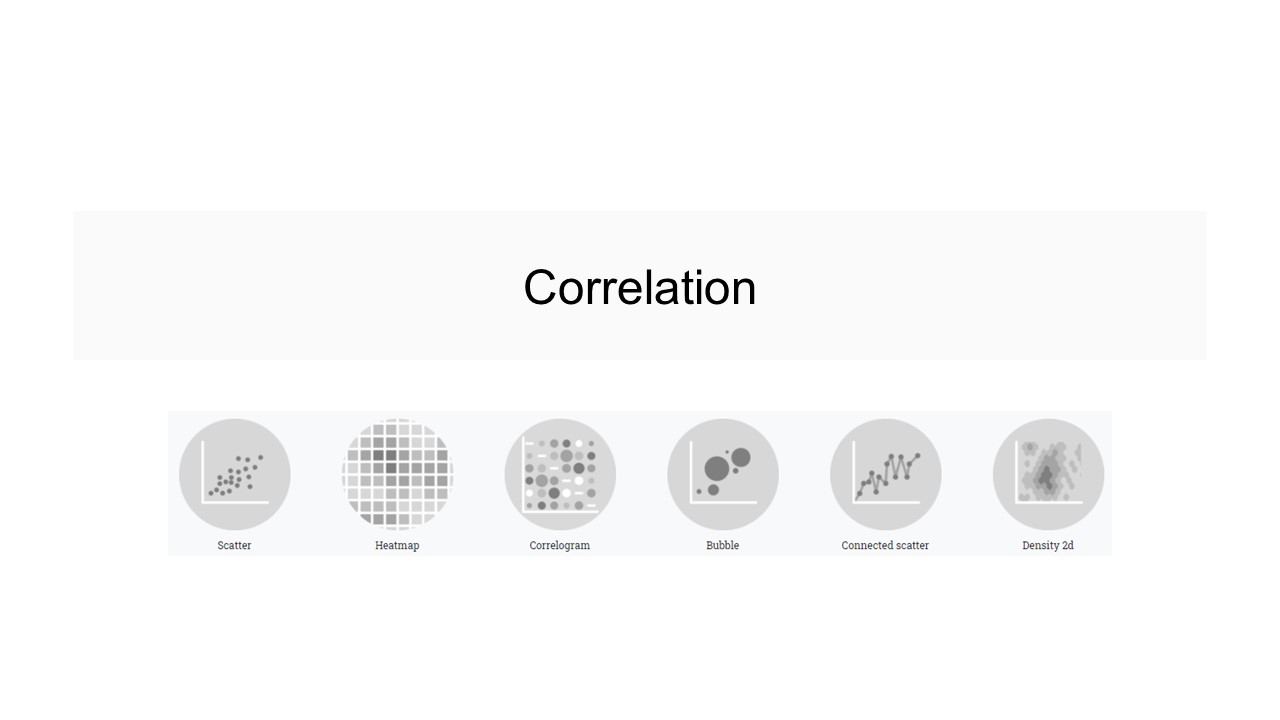This screenshot has height=720, width=1280.
Task: Click the "Correlogram" label text
Action: 560,546
